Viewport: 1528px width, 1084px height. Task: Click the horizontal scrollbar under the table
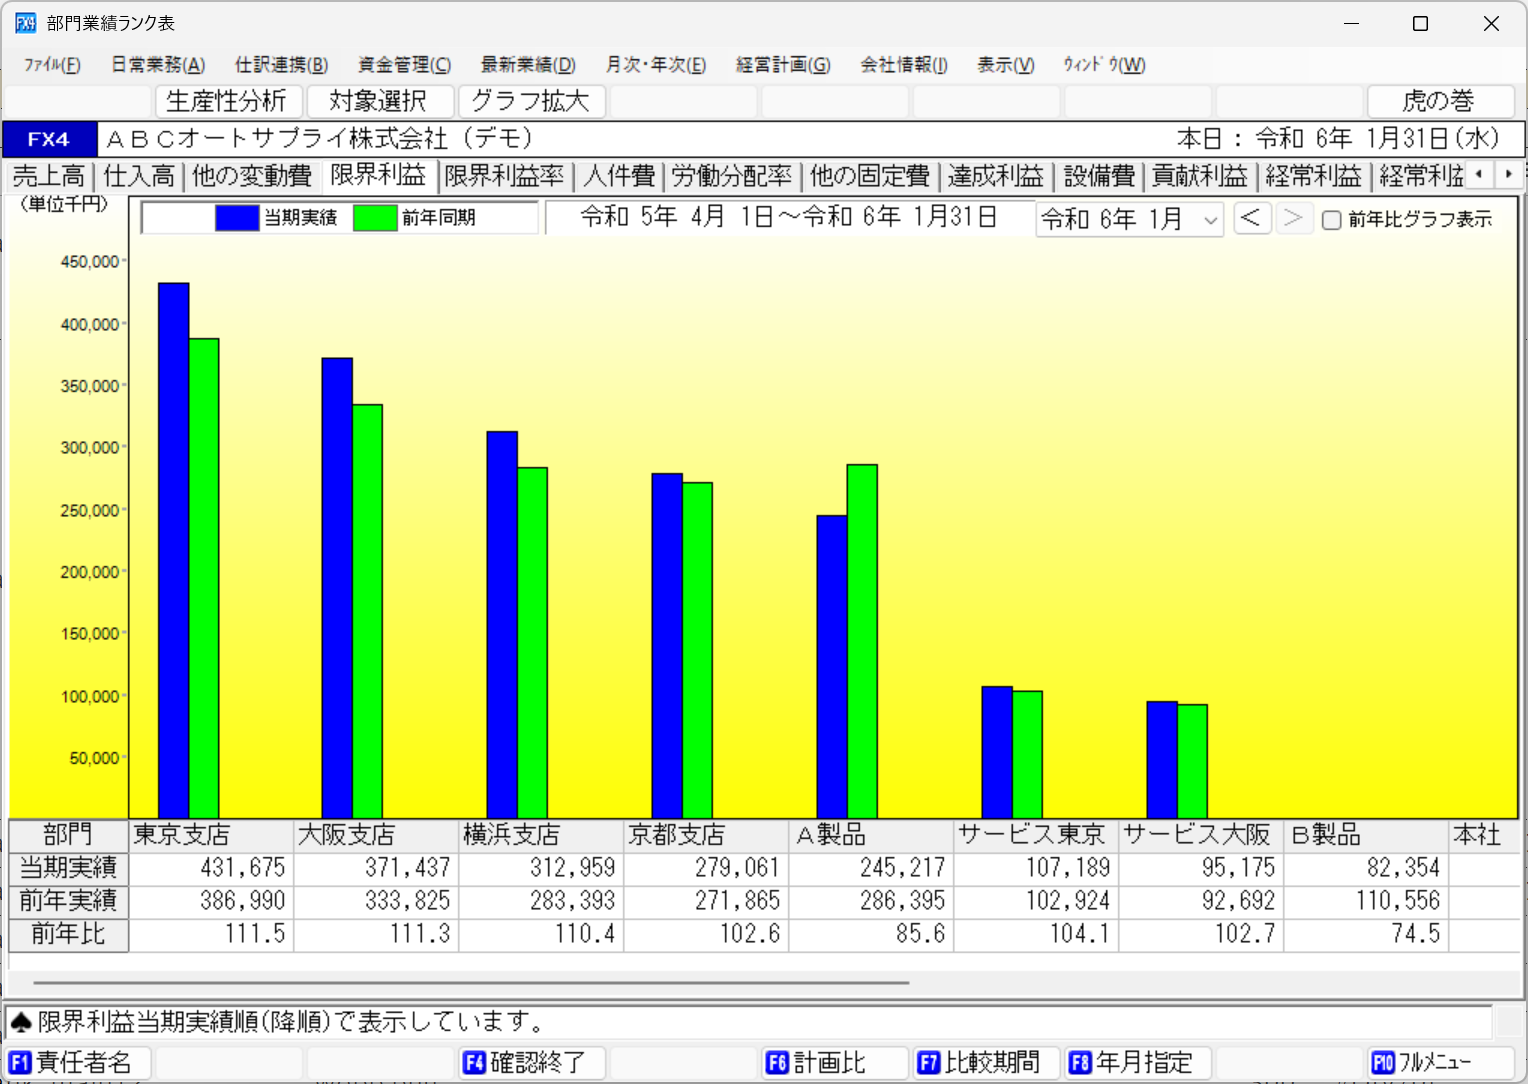point(470,983)
